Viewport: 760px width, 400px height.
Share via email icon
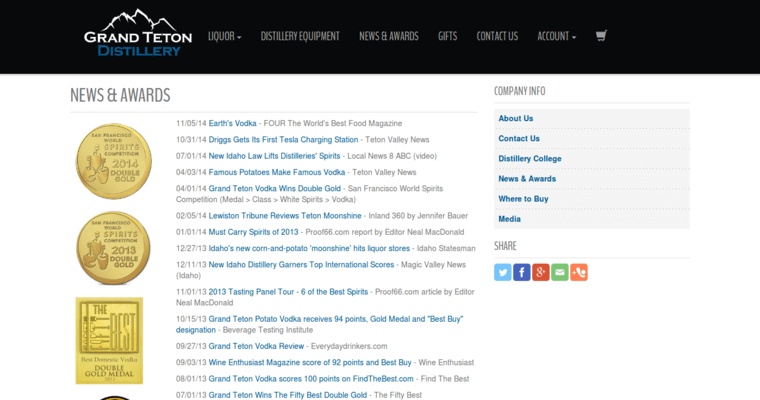(x=560, y=272)
